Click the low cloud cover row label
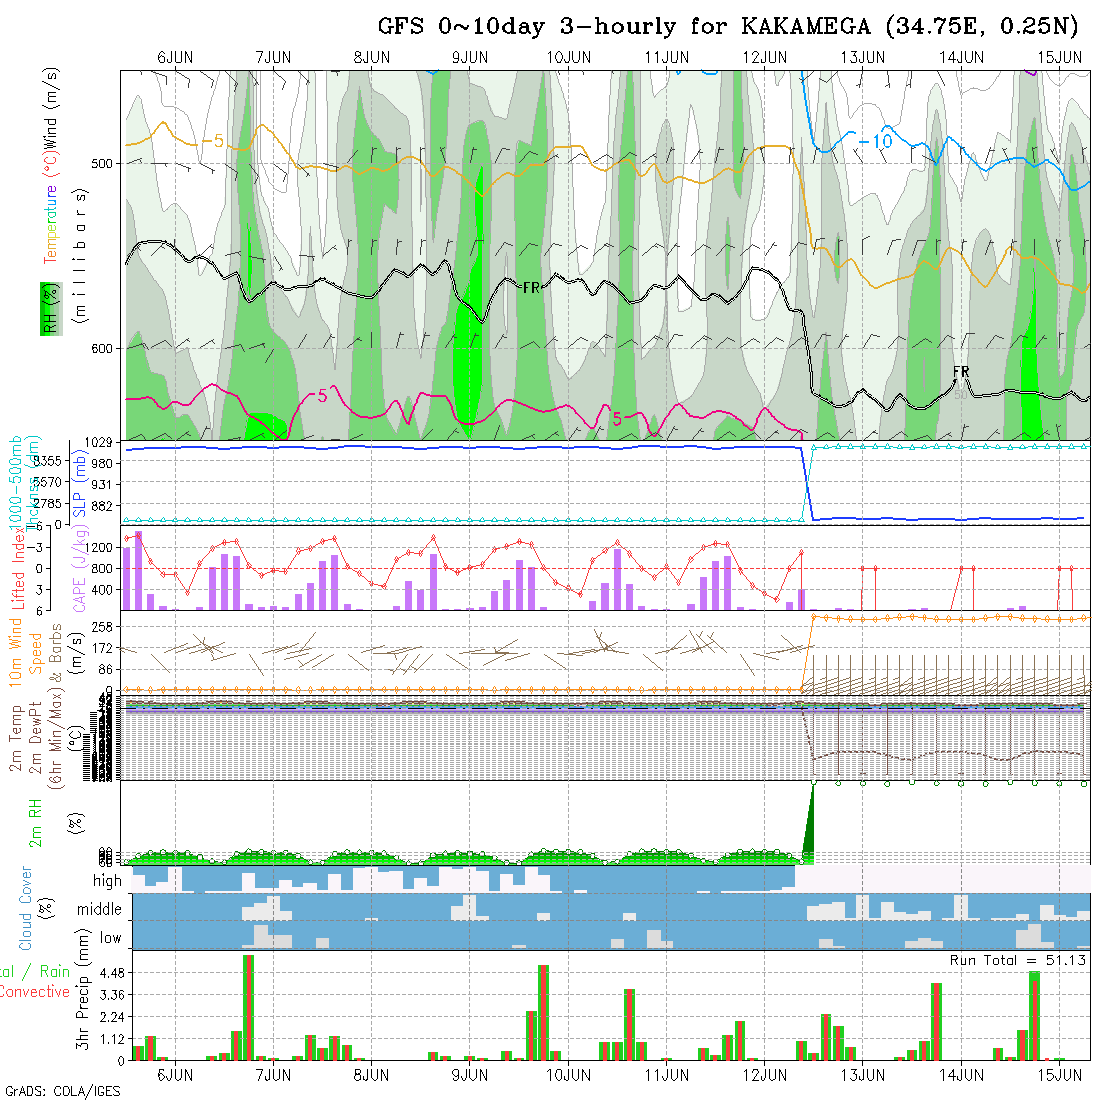 [x=110, y=938]
